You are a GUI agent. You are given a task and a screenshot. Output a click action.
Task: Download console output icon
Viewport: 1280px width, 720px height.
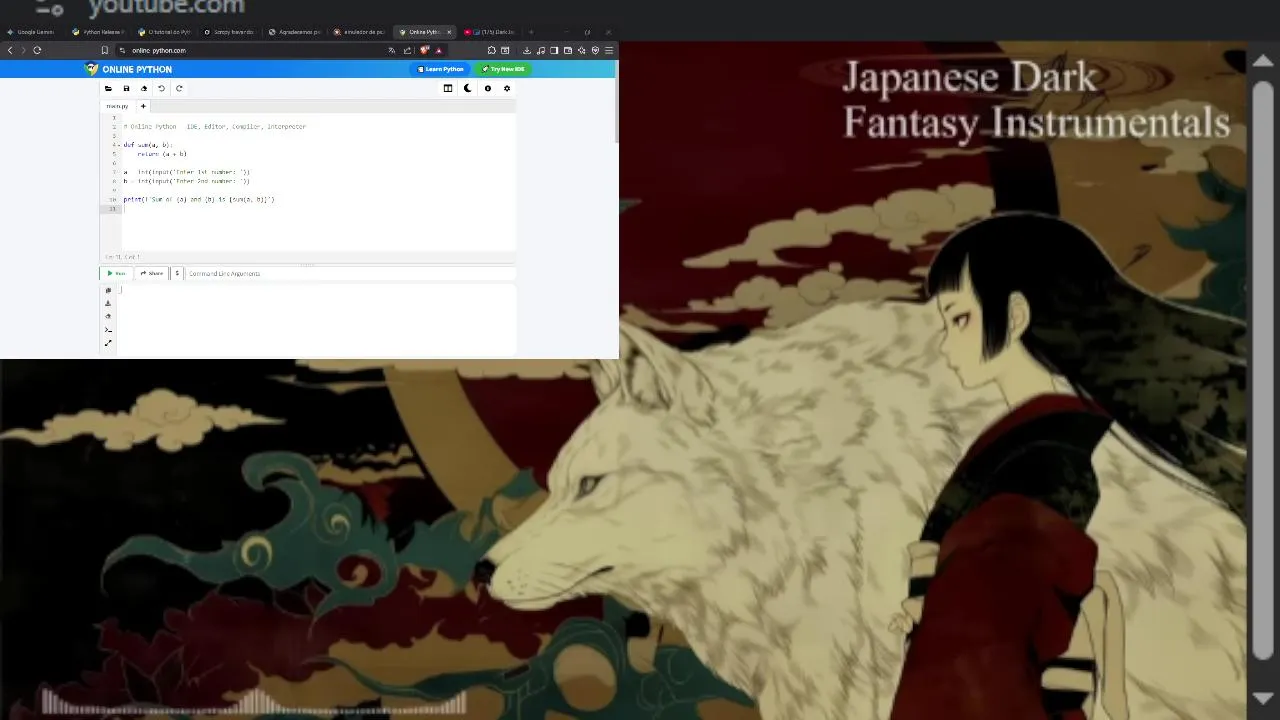tap(108, 303)
